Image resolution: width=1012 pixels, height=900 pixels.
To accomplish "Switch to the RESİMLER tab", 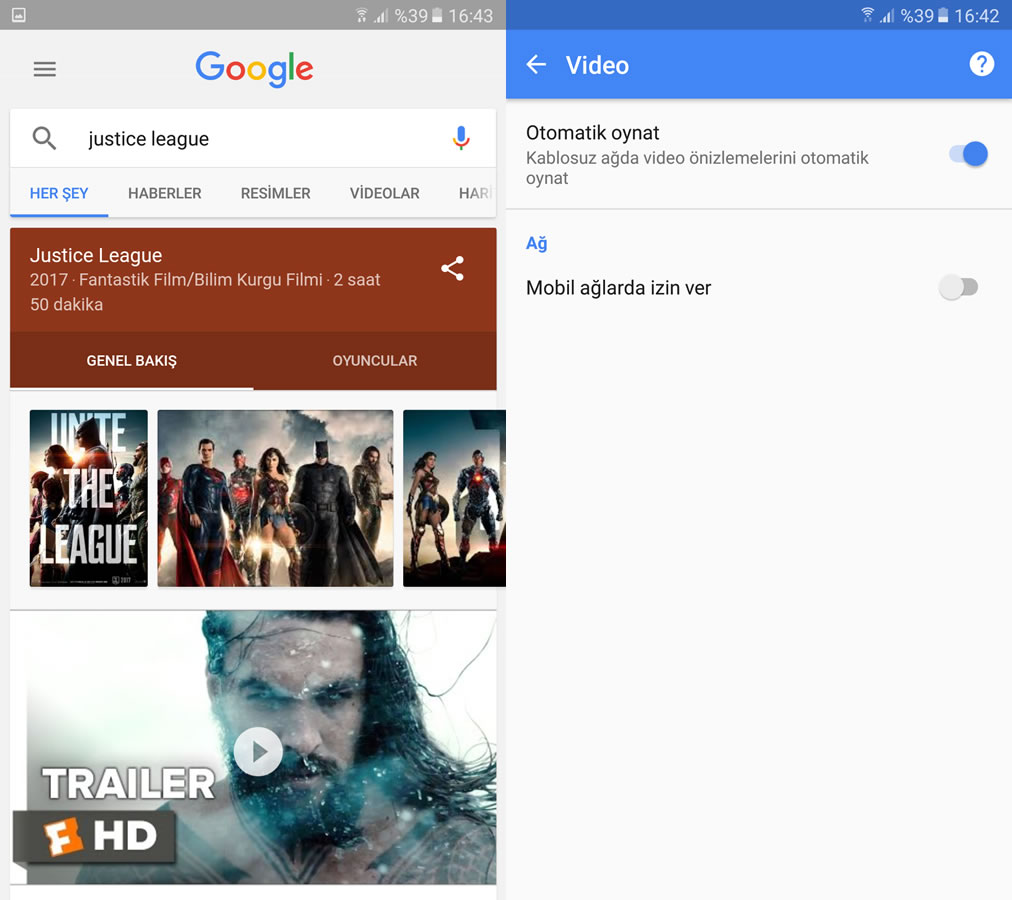I will (x=276, y=193).
